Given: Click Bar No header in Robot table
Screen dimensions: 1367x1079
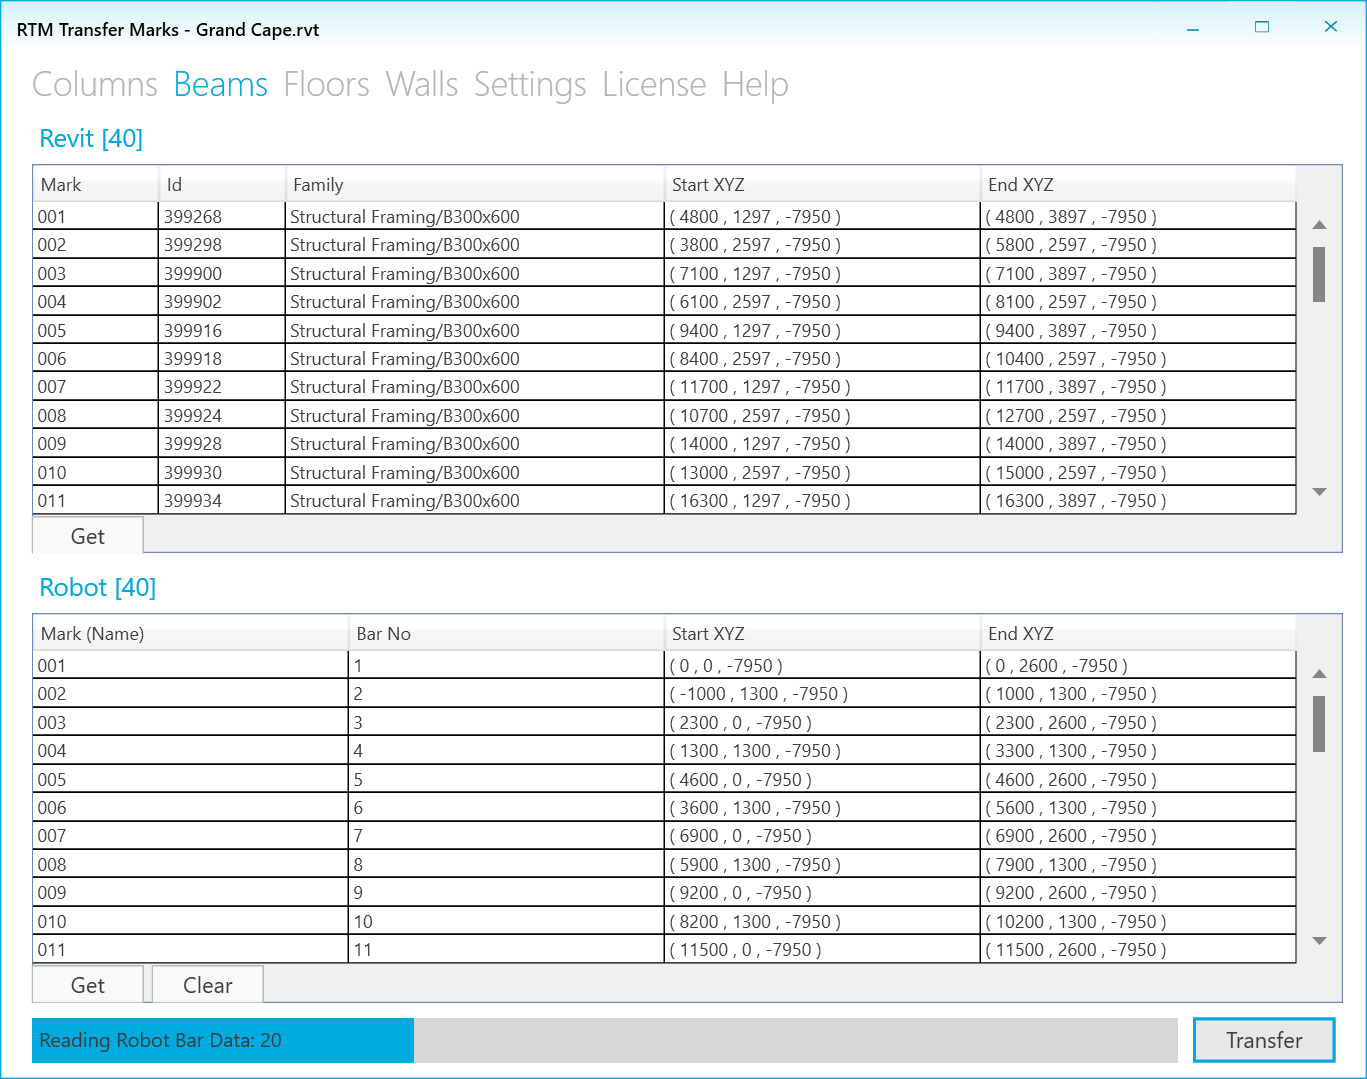Looking at the screenshot, I should [506, 634].
